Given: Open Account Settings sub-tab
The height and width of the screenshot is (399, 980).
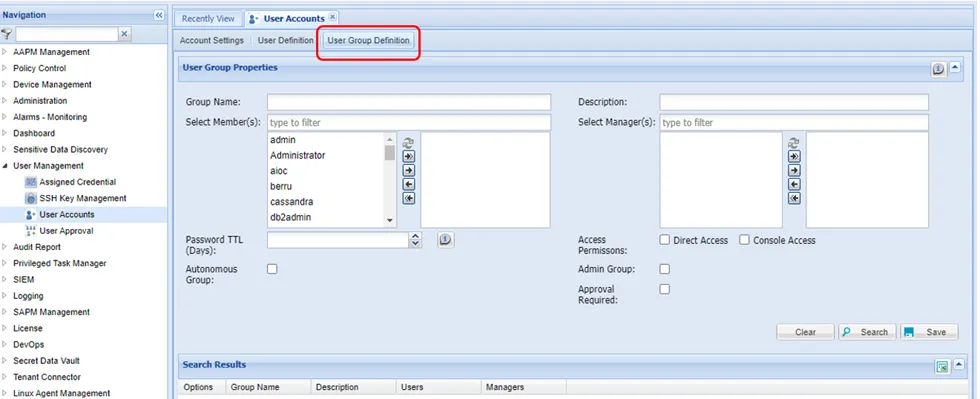Looking at the screenshot, I should 212,41.
